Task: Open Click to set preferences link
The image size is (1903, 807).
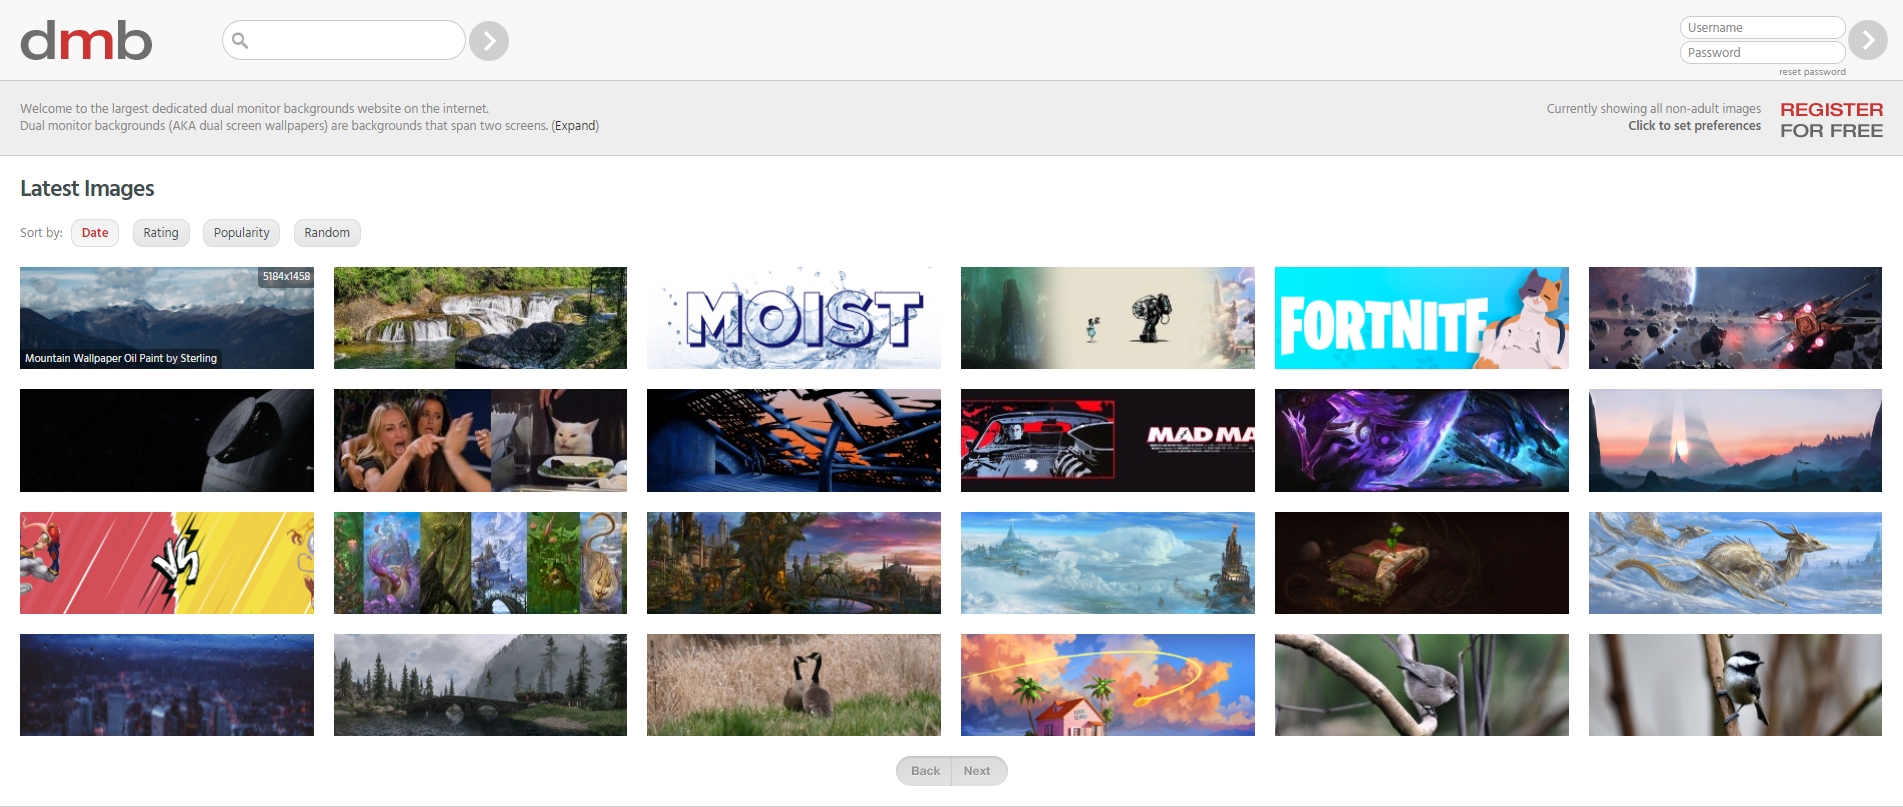Action: click(1694, 126)
